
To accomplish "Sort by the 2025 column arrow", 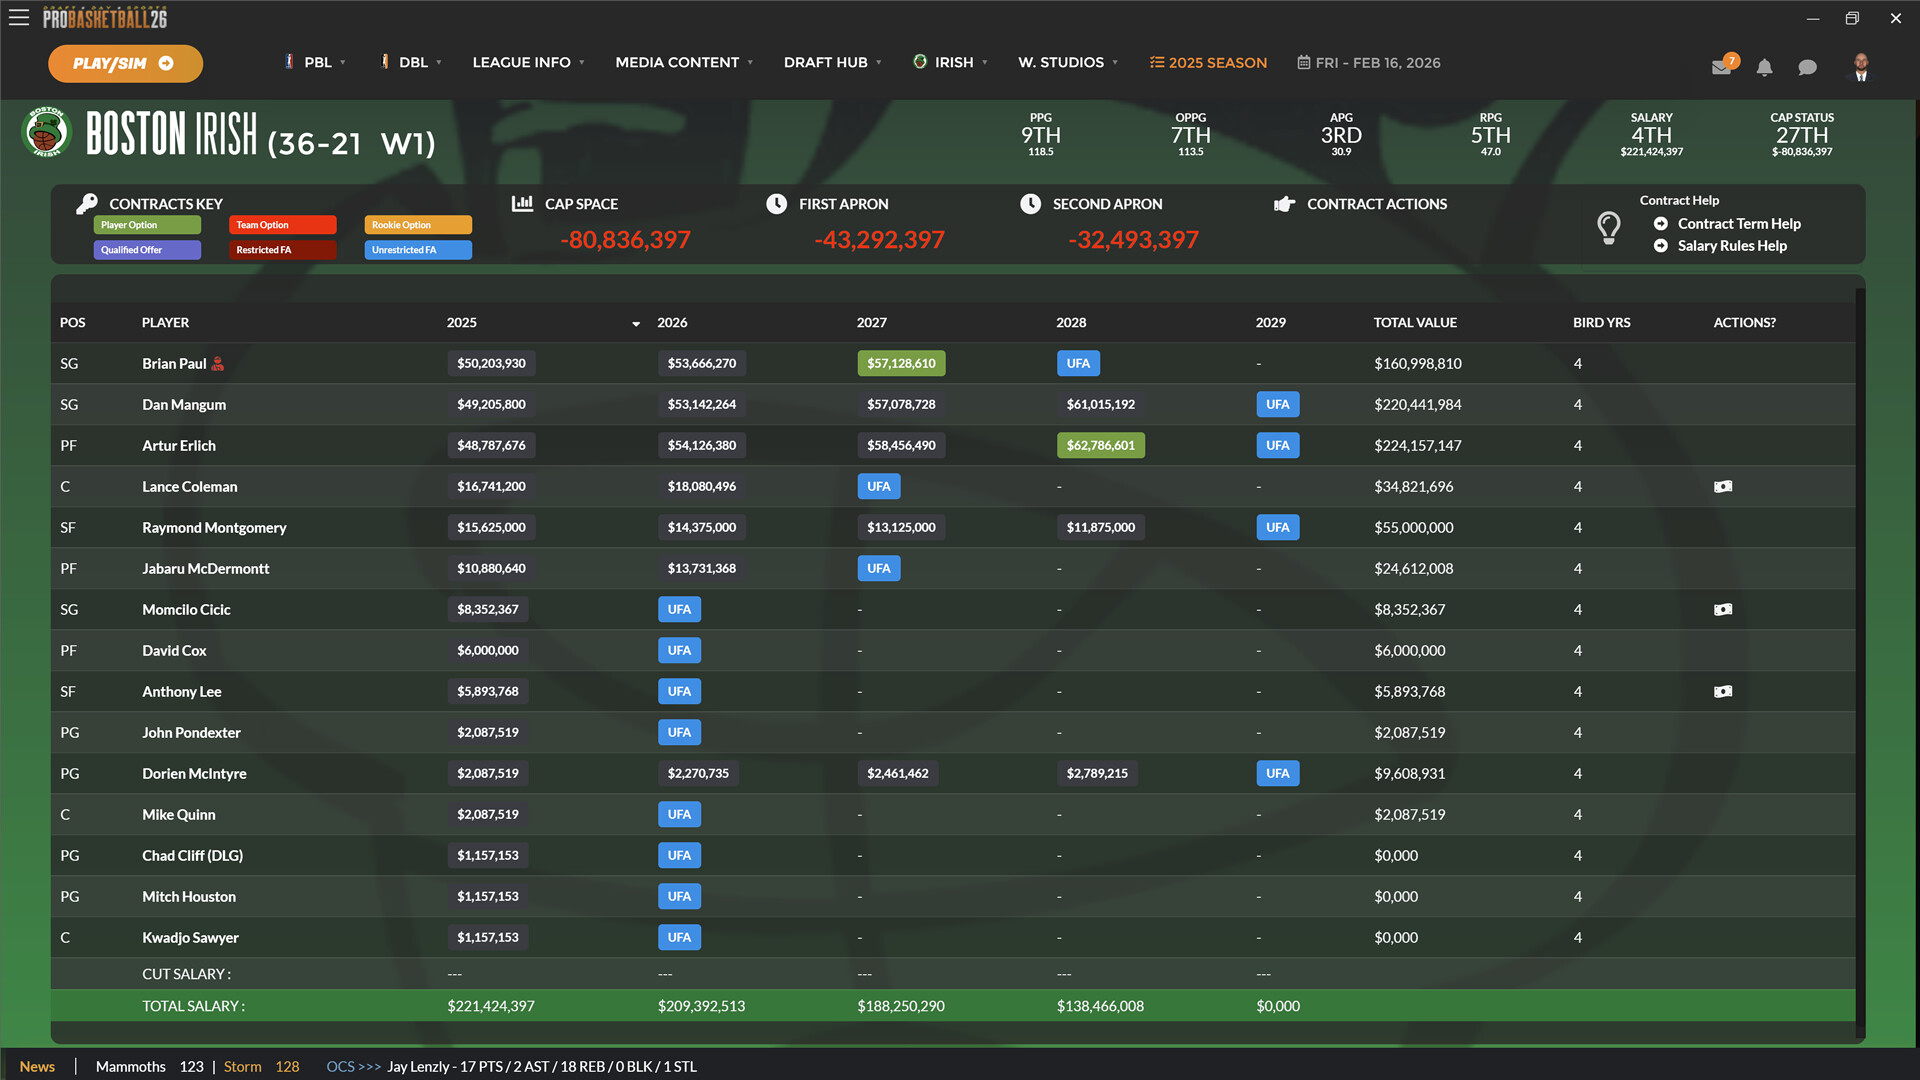I will (636, 324).
